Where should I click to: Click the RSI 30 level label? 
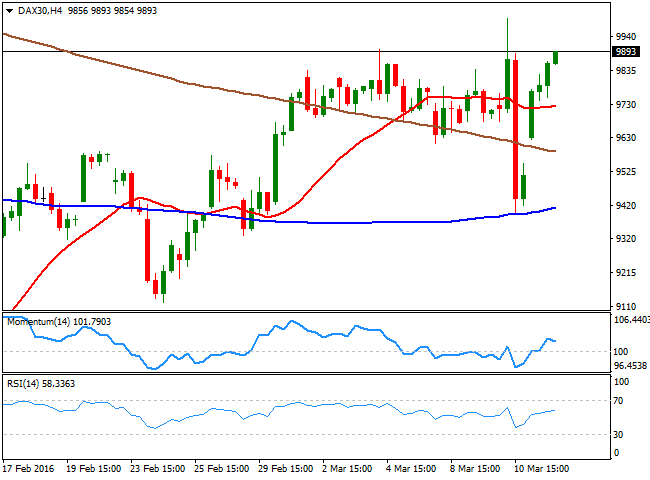tap(618, 434)
